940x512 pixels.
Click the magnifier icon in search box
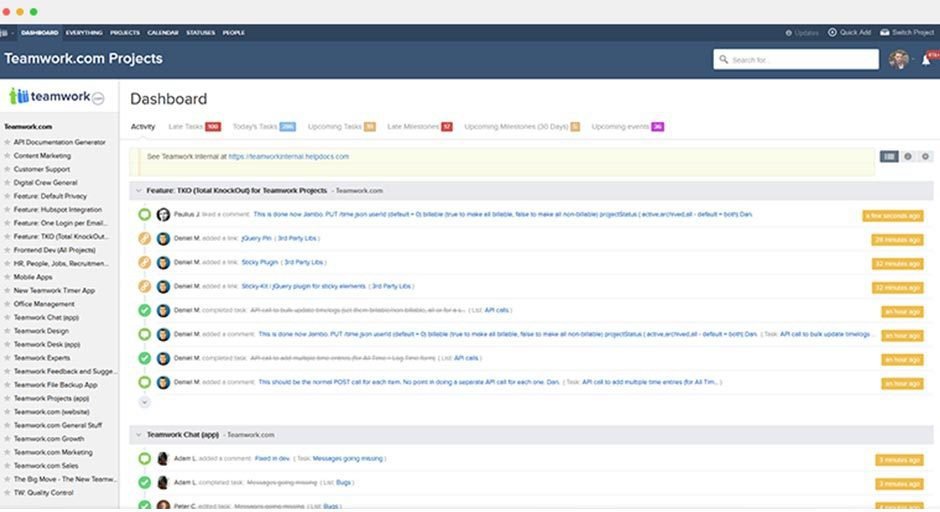click(x=724, y=59)
